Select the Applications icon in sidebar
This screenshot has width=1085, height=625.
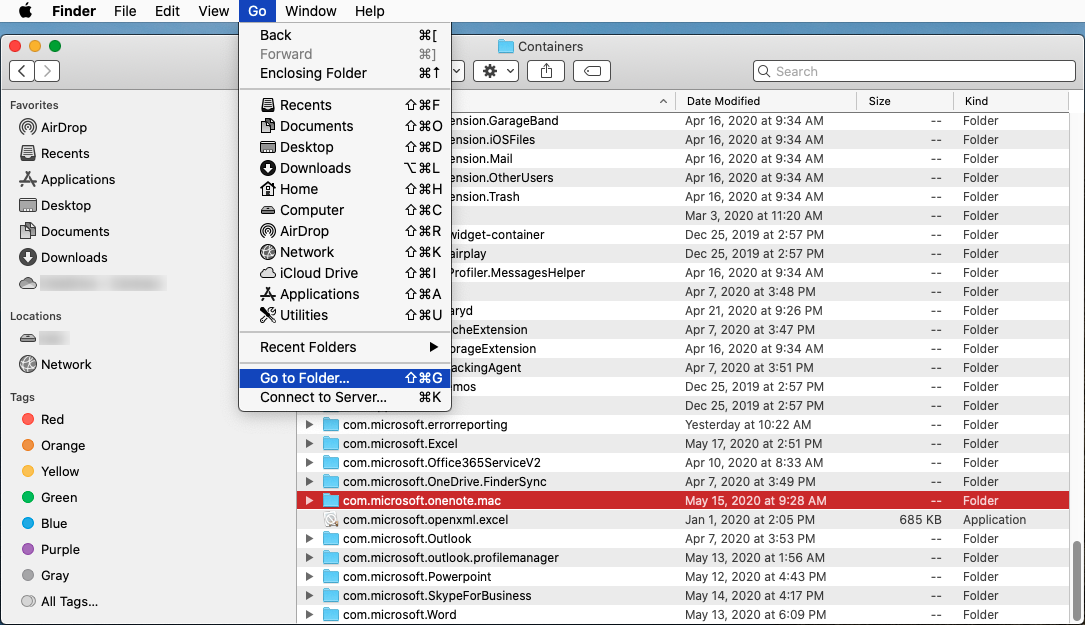(28, 179)
